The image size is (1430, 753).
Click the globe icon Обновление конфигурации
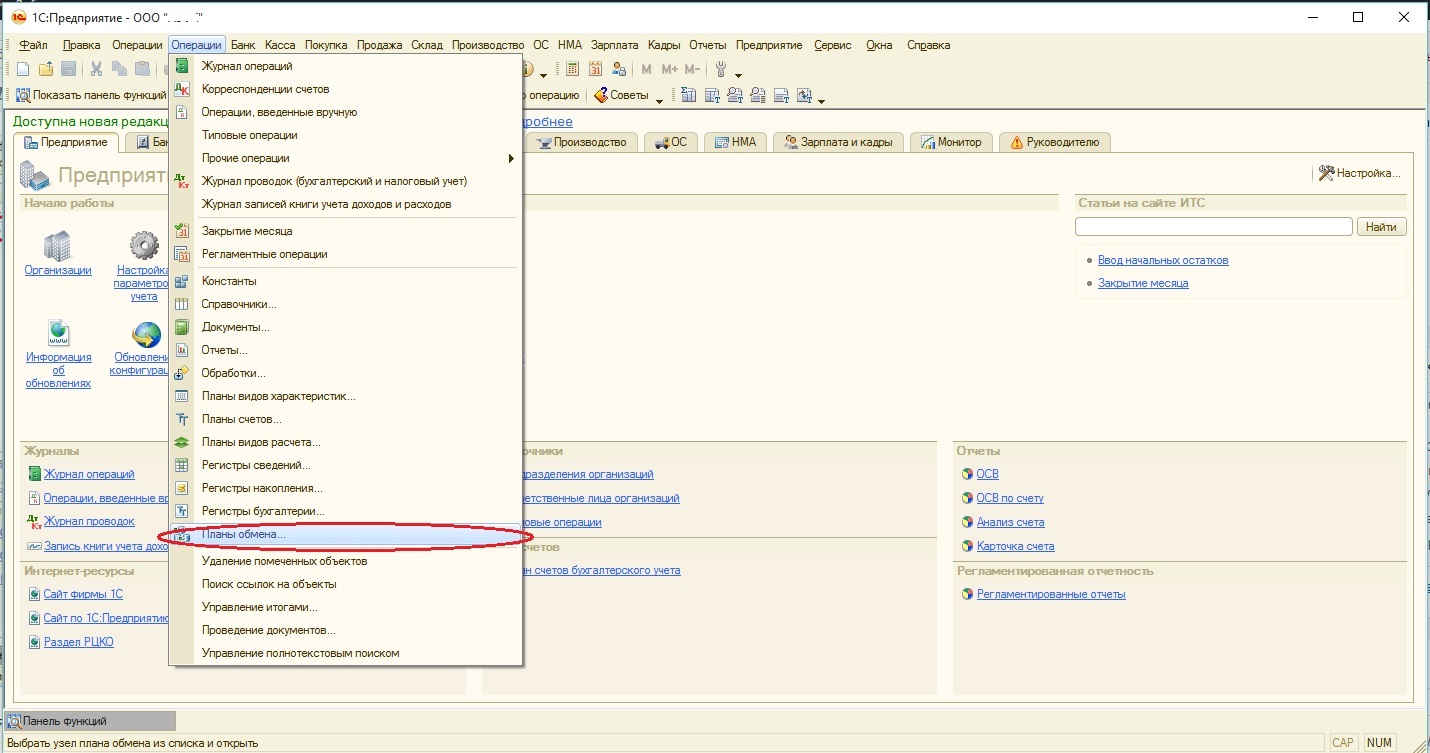pos(146,334)
